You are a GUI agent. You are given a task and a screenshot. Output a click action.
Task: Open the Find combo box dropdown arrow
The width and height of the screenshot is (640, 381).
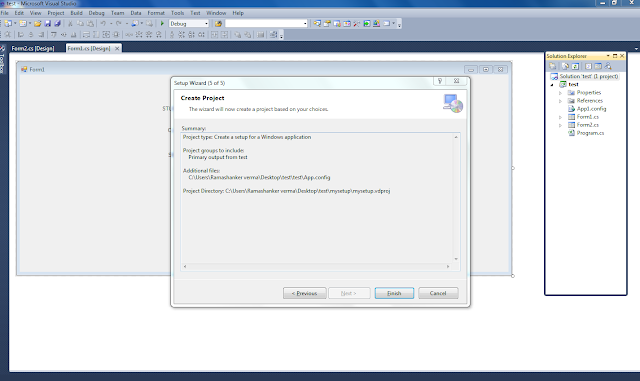click(x=305, y=24)
